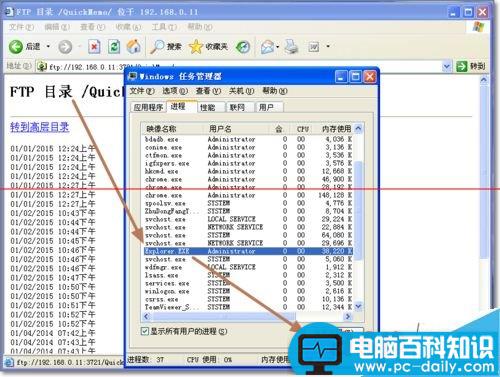Toggle show processes from all users checkbox
Image resolution: width=500 pixels, height=377 pixels.
[145, 331]
